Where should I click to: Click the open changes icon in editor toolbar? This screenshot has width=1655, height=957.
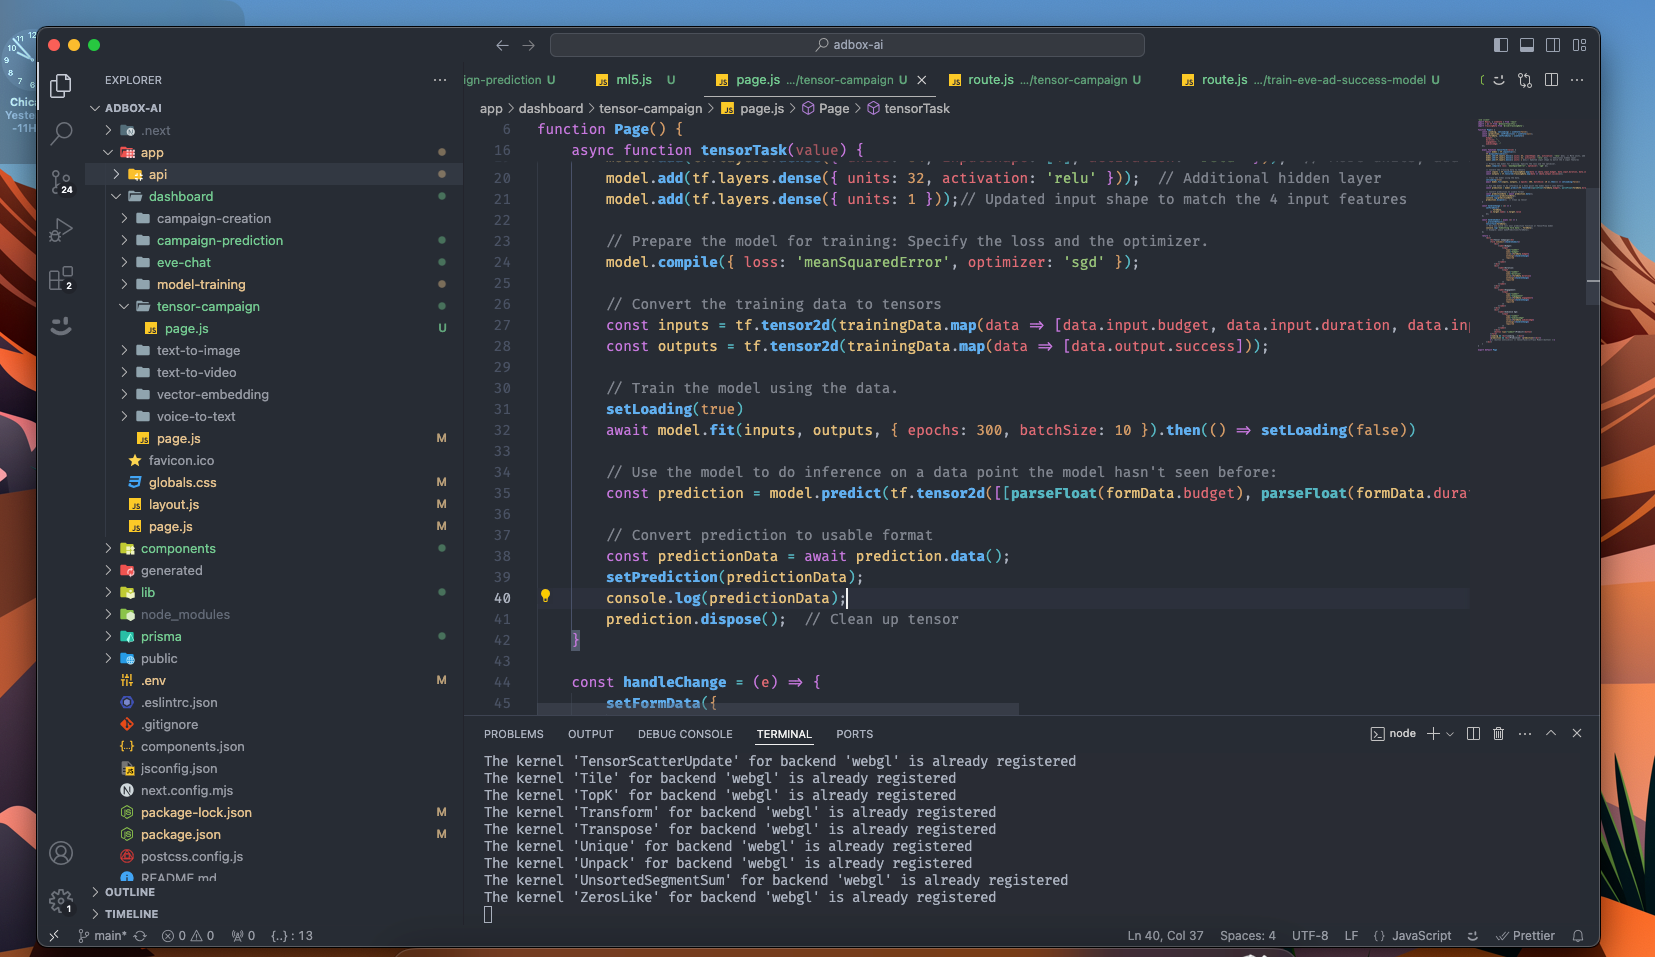click(x=1525, y=80)
